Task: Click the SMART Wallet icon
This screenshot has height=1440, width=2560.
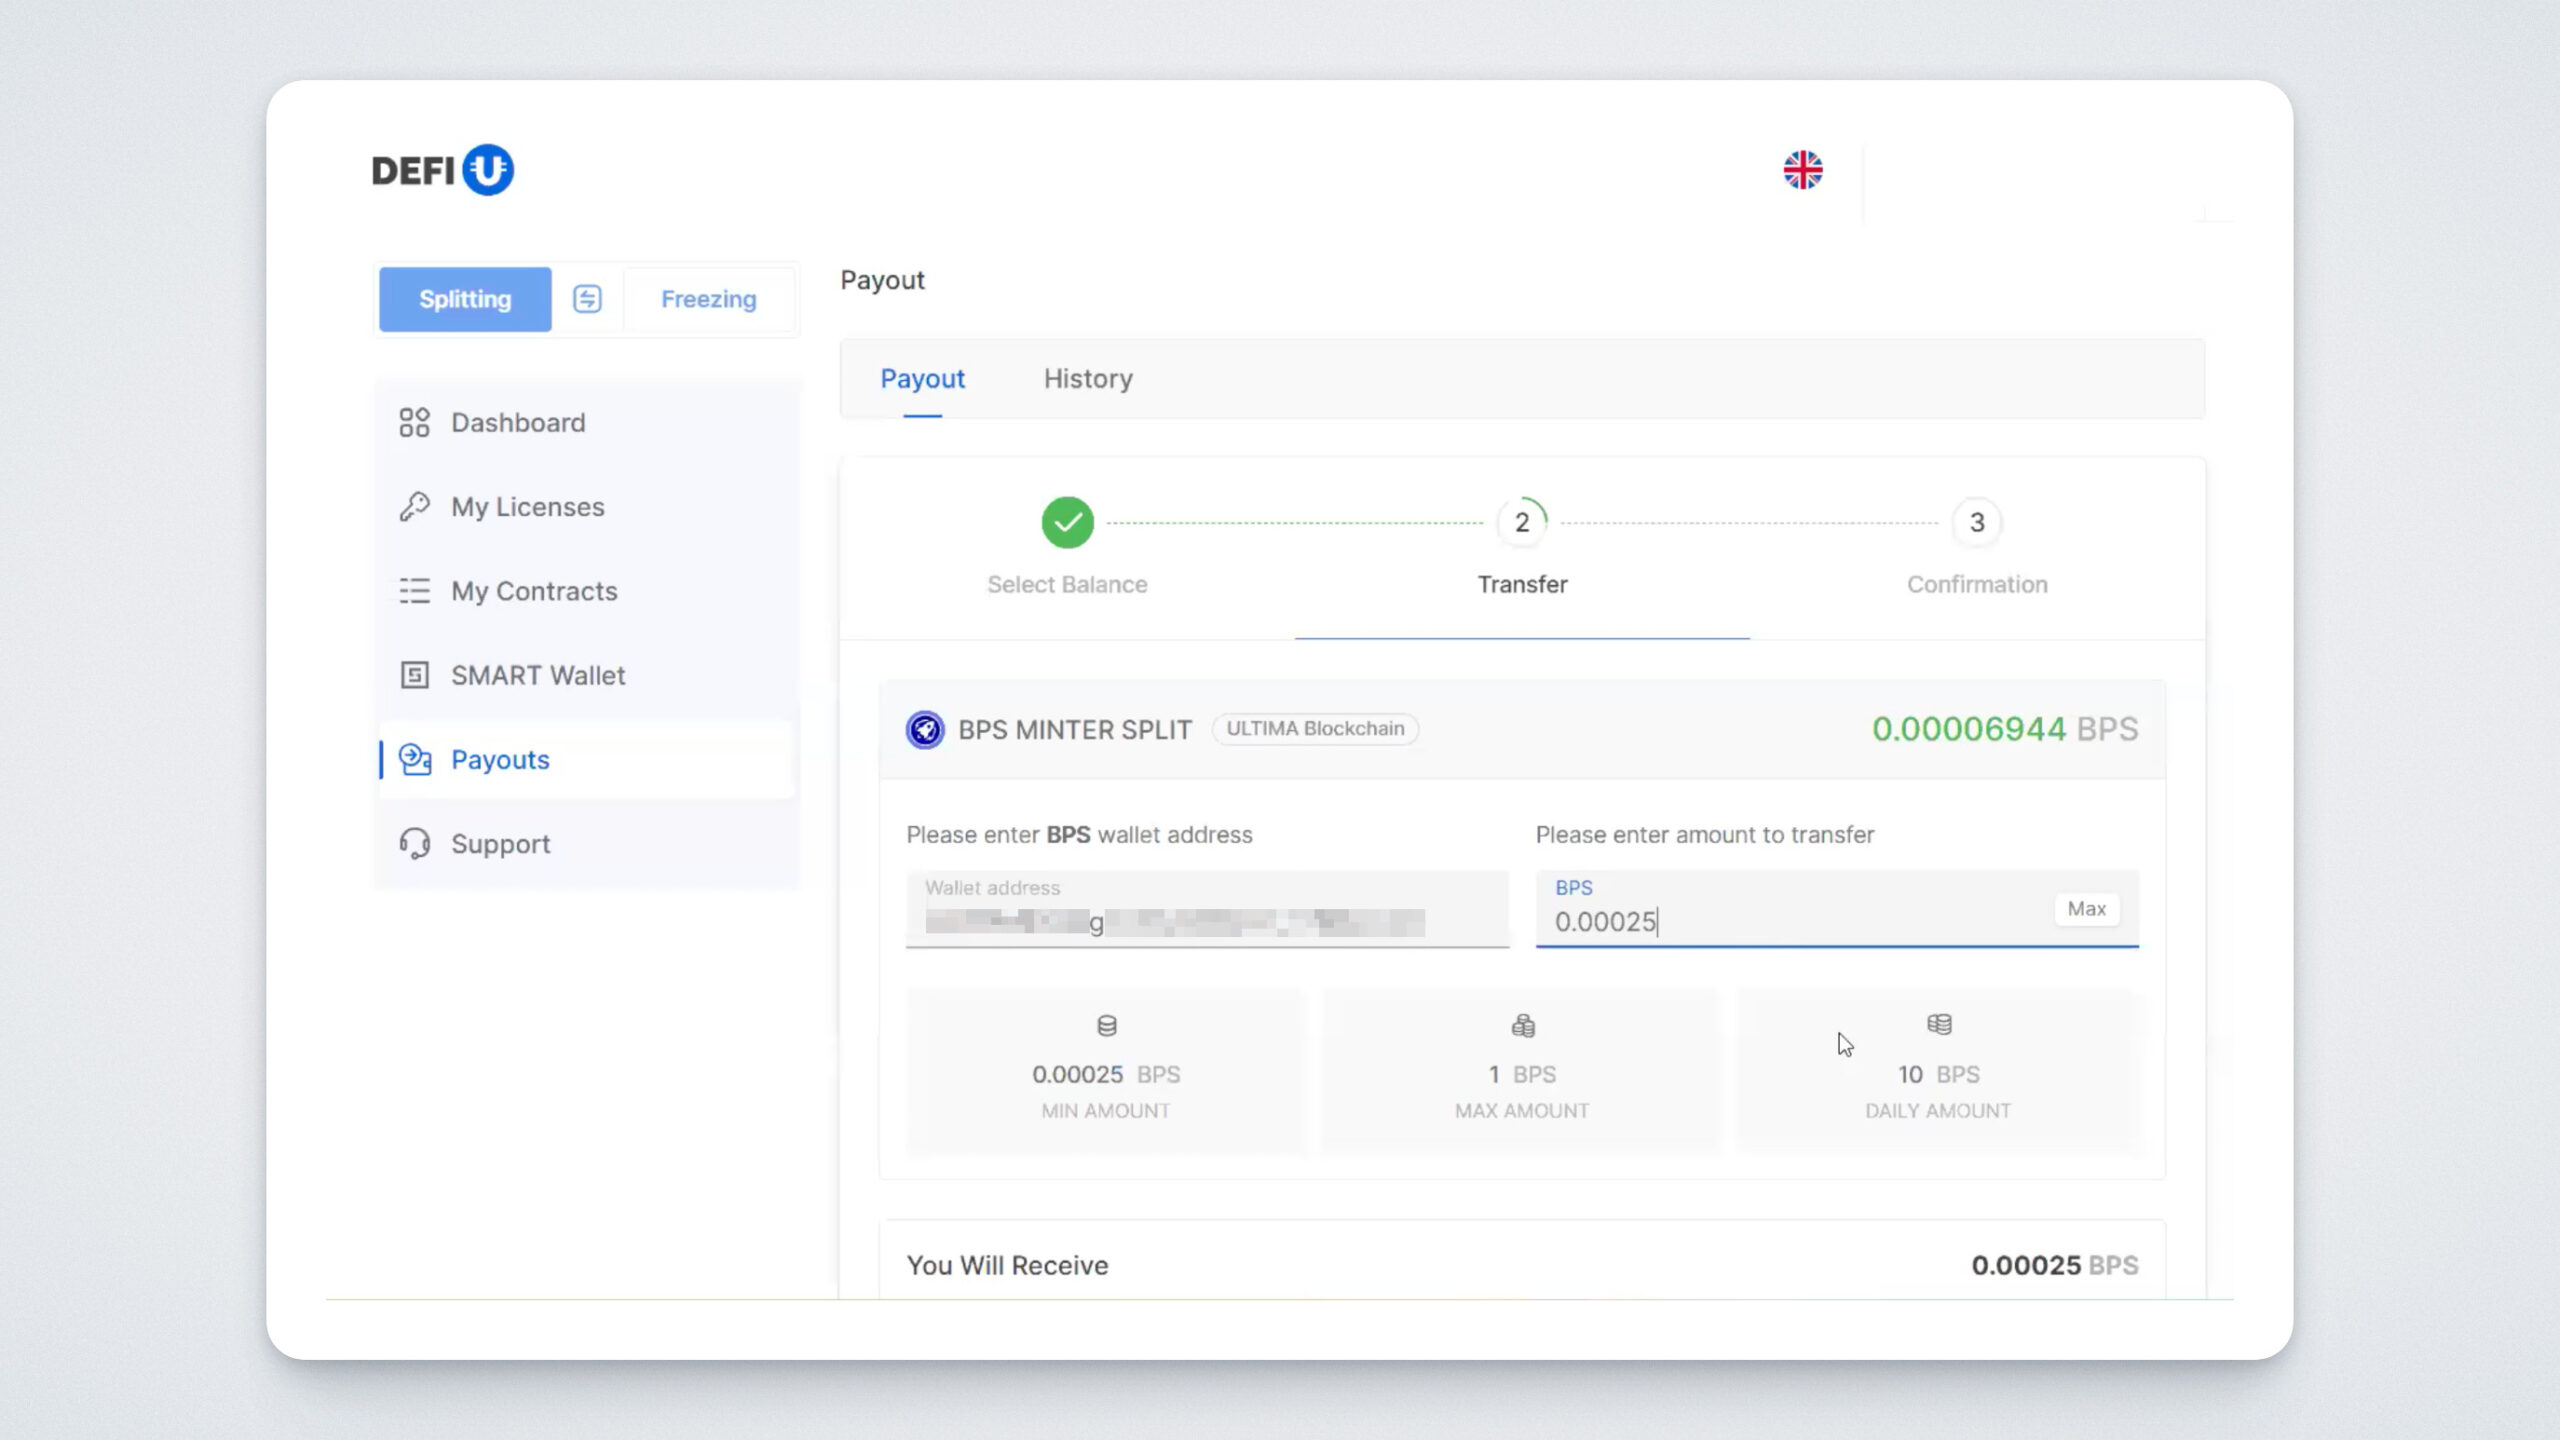Action: (414, 675)
